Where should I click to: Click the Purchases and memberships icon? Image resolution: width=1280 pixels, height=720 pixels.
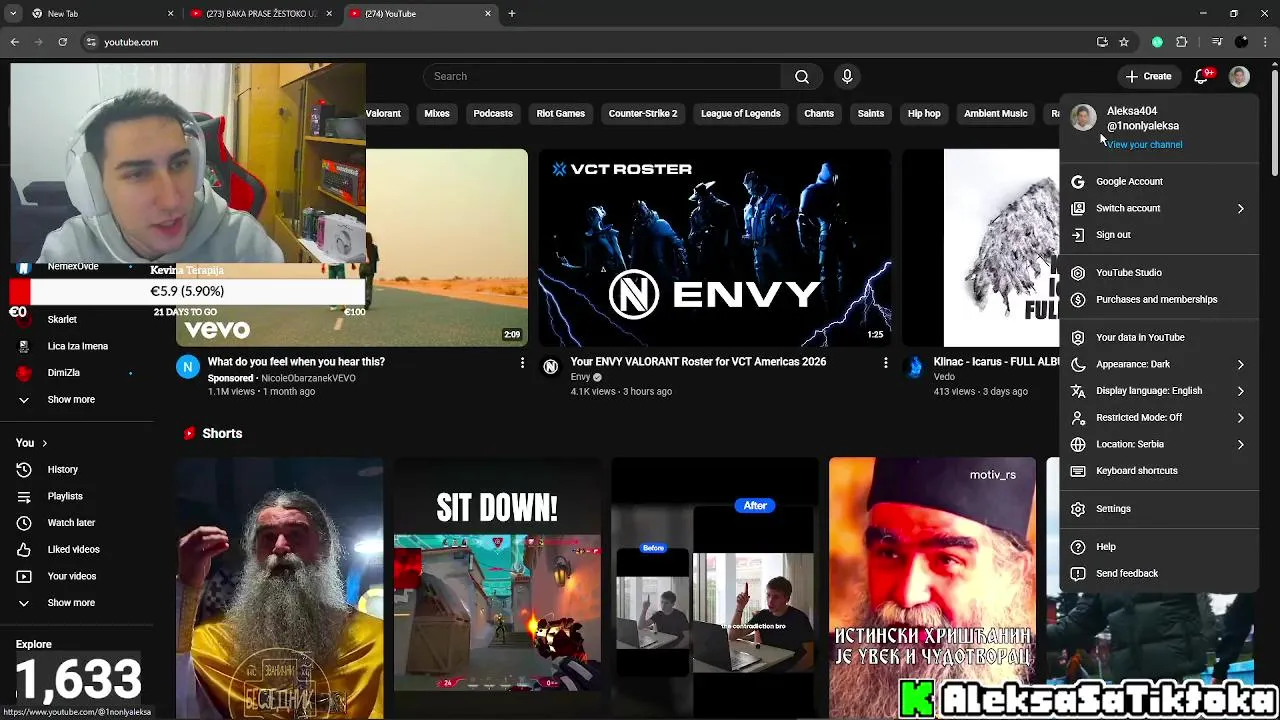(1077, 299)
